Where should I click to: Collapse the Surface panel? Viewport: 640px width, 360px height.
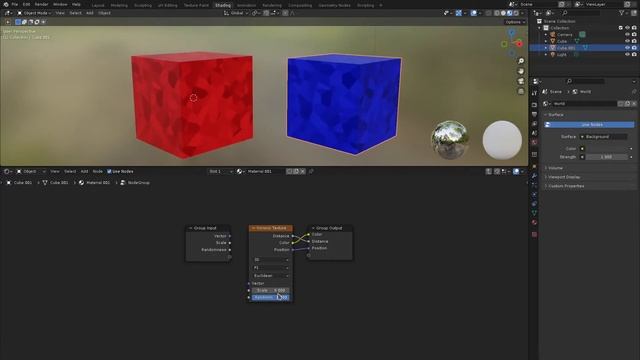tap(556, 115)
